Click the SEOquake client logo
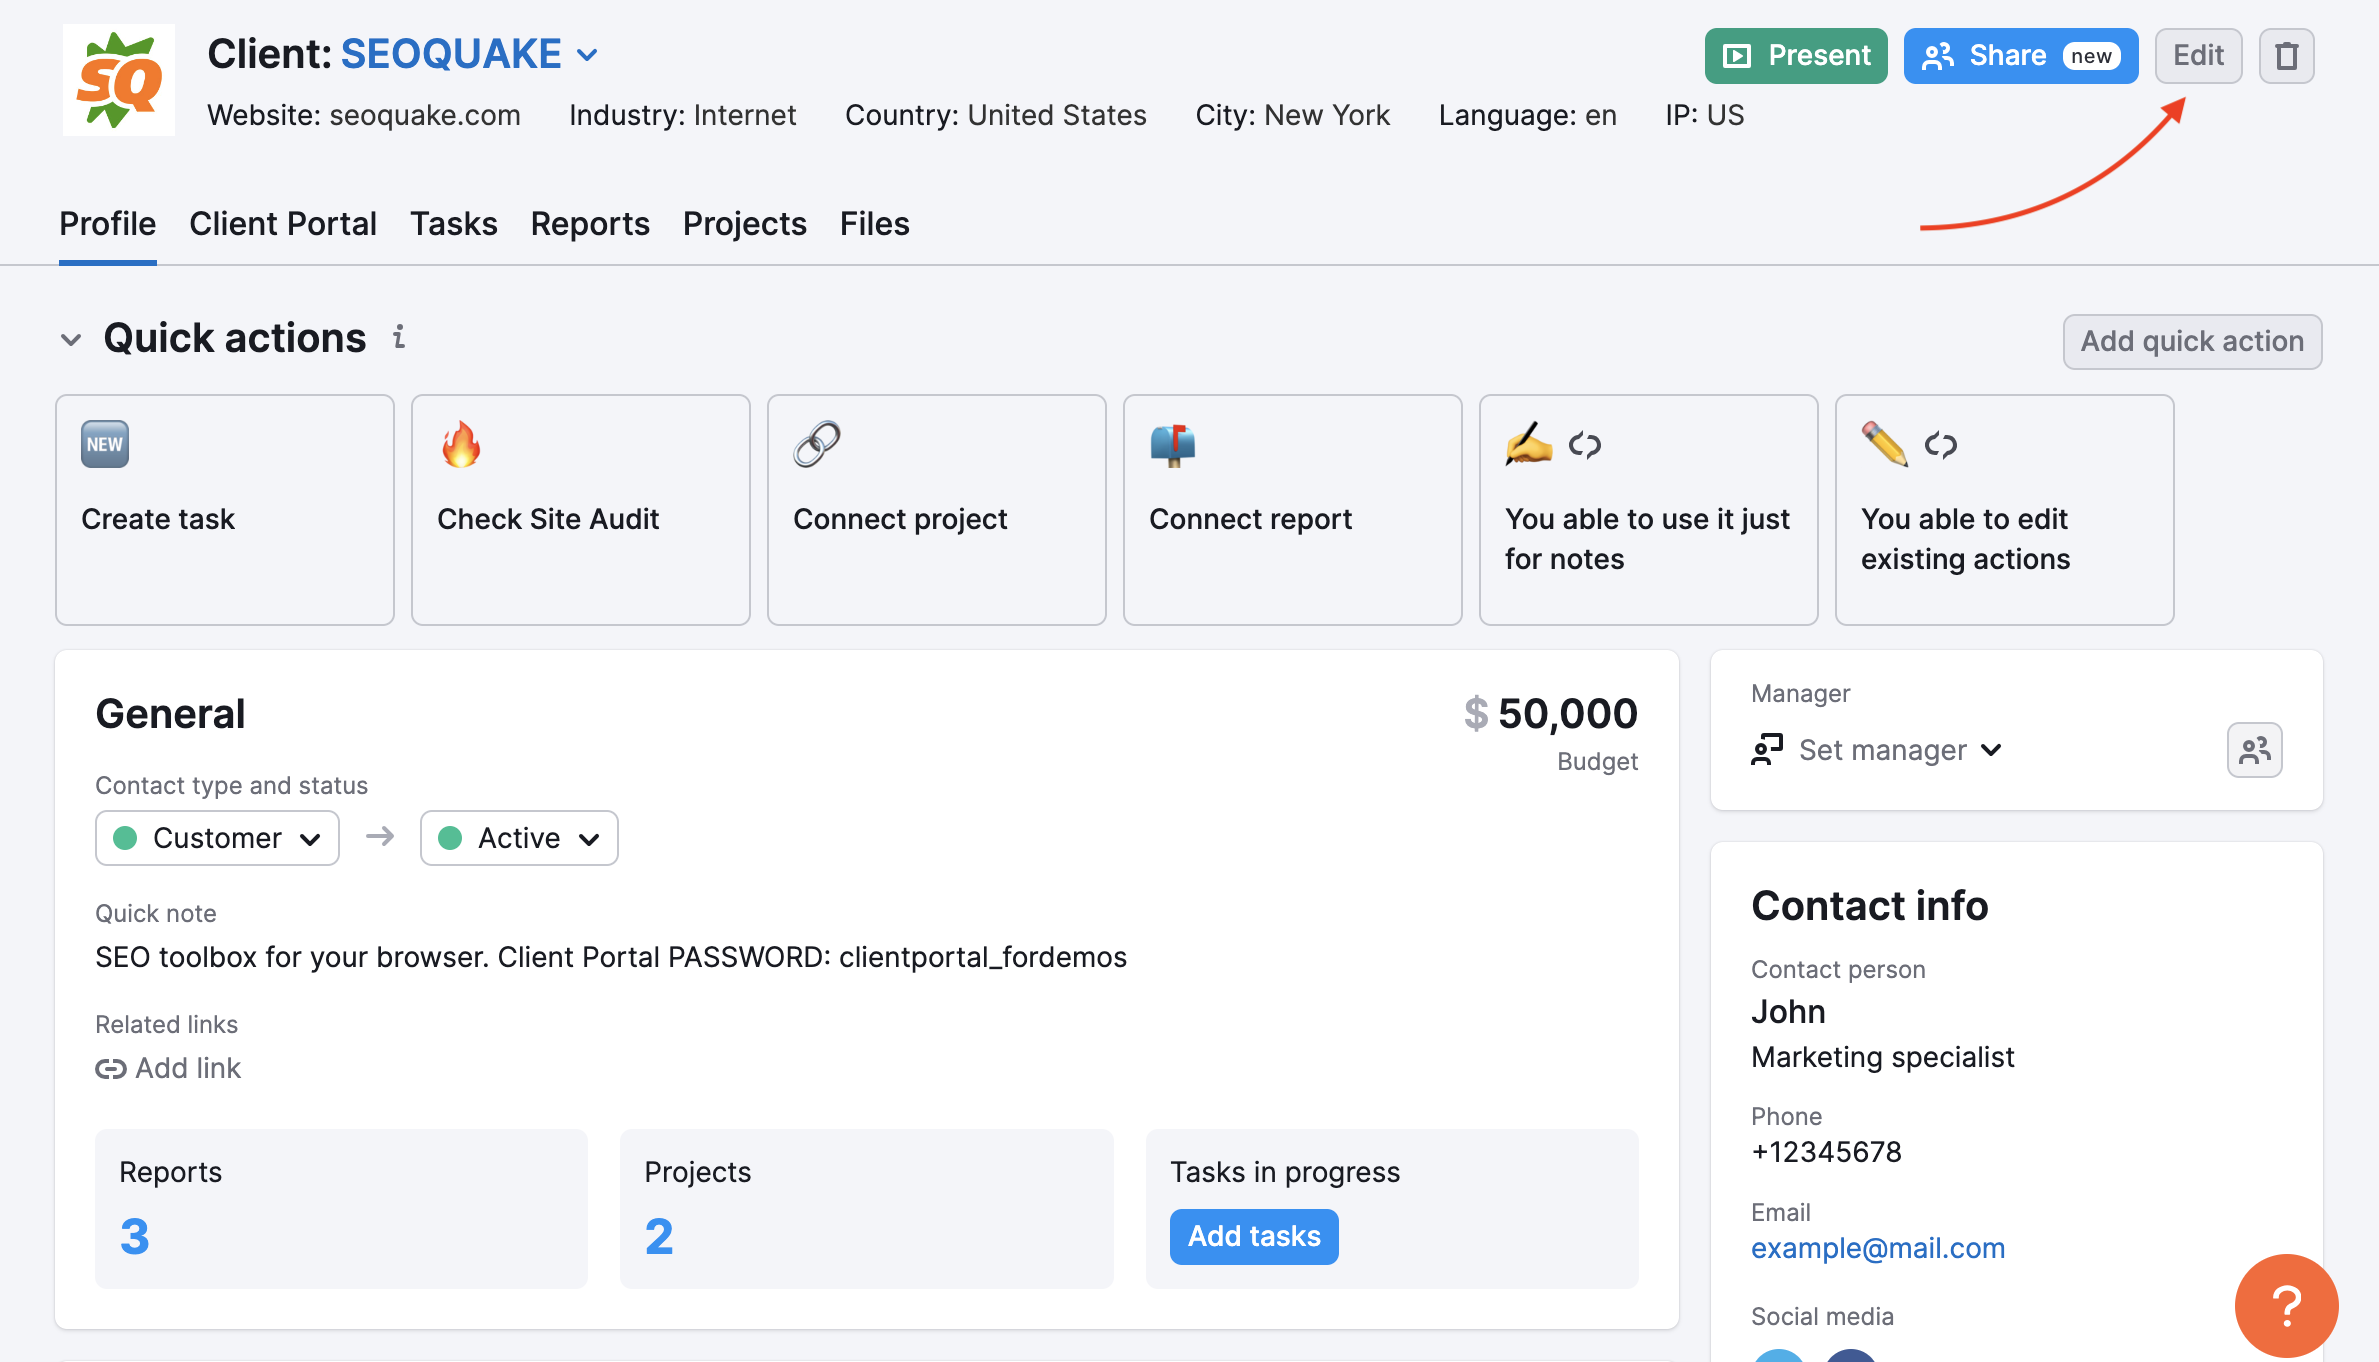The width and height of the screenshot is (2379, 1362). tap(118, 80)
